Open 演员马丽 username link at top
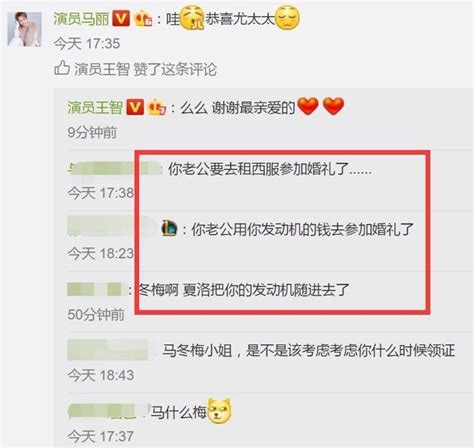The image size is (474, 448). tap(81, 19)
